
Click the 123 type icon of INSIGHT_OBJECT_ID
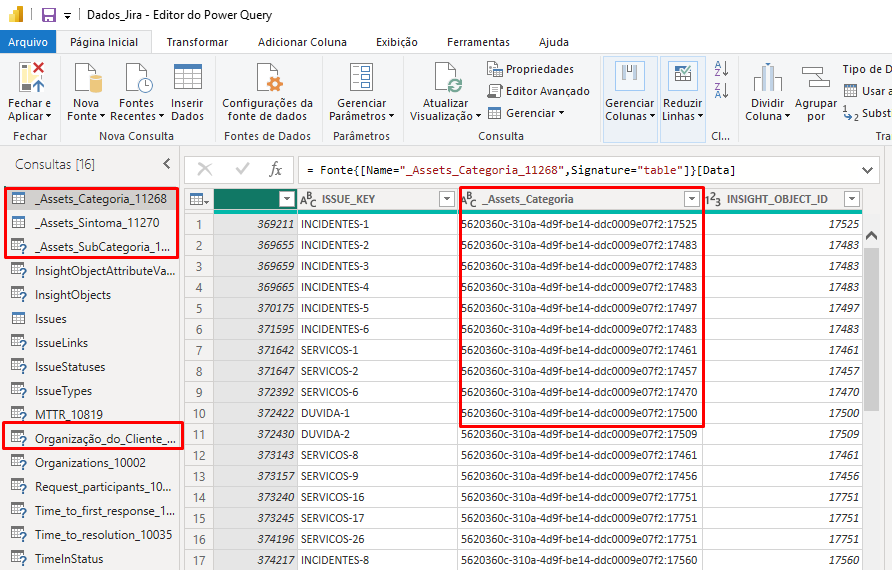[713, 199]
